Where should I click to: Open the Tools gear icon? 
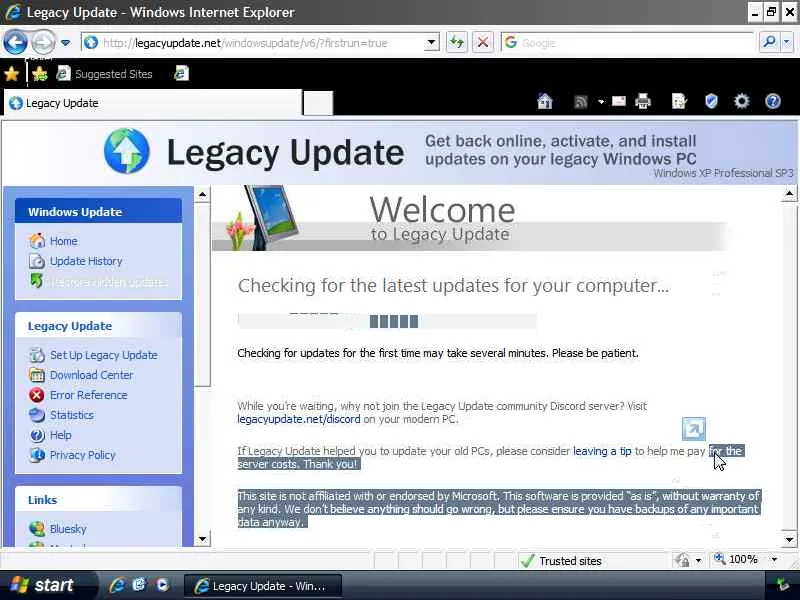tap(741, 102)
